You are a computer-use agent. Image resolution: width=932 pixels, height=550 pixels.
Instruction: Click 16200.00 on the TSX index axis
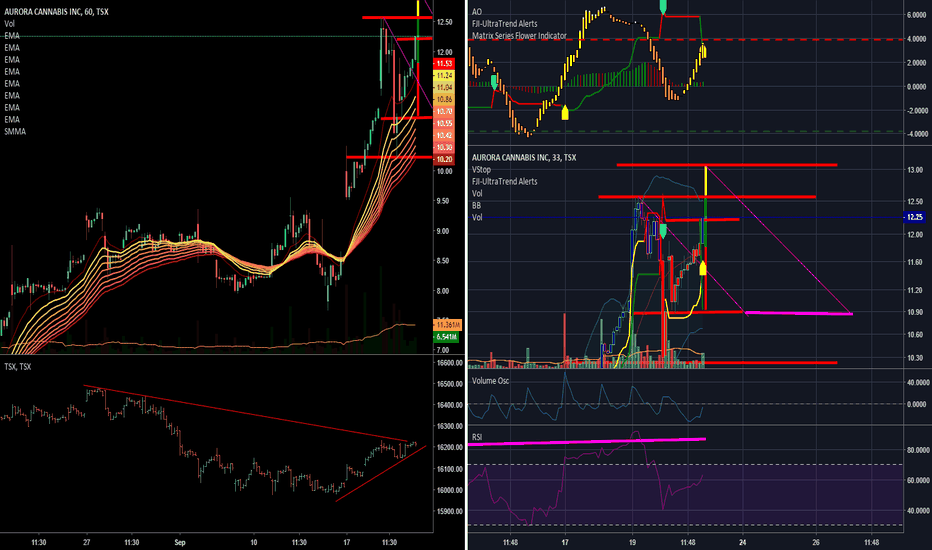[449, 447]
